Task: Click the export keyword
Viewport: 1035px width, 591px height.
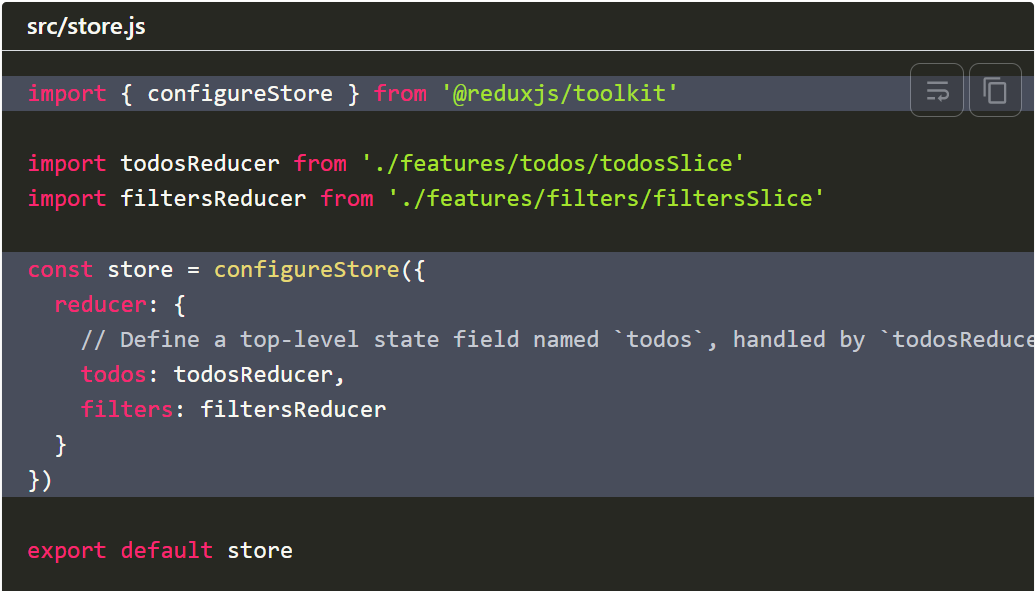Action: pyautogui.click(x=67, y=550)
